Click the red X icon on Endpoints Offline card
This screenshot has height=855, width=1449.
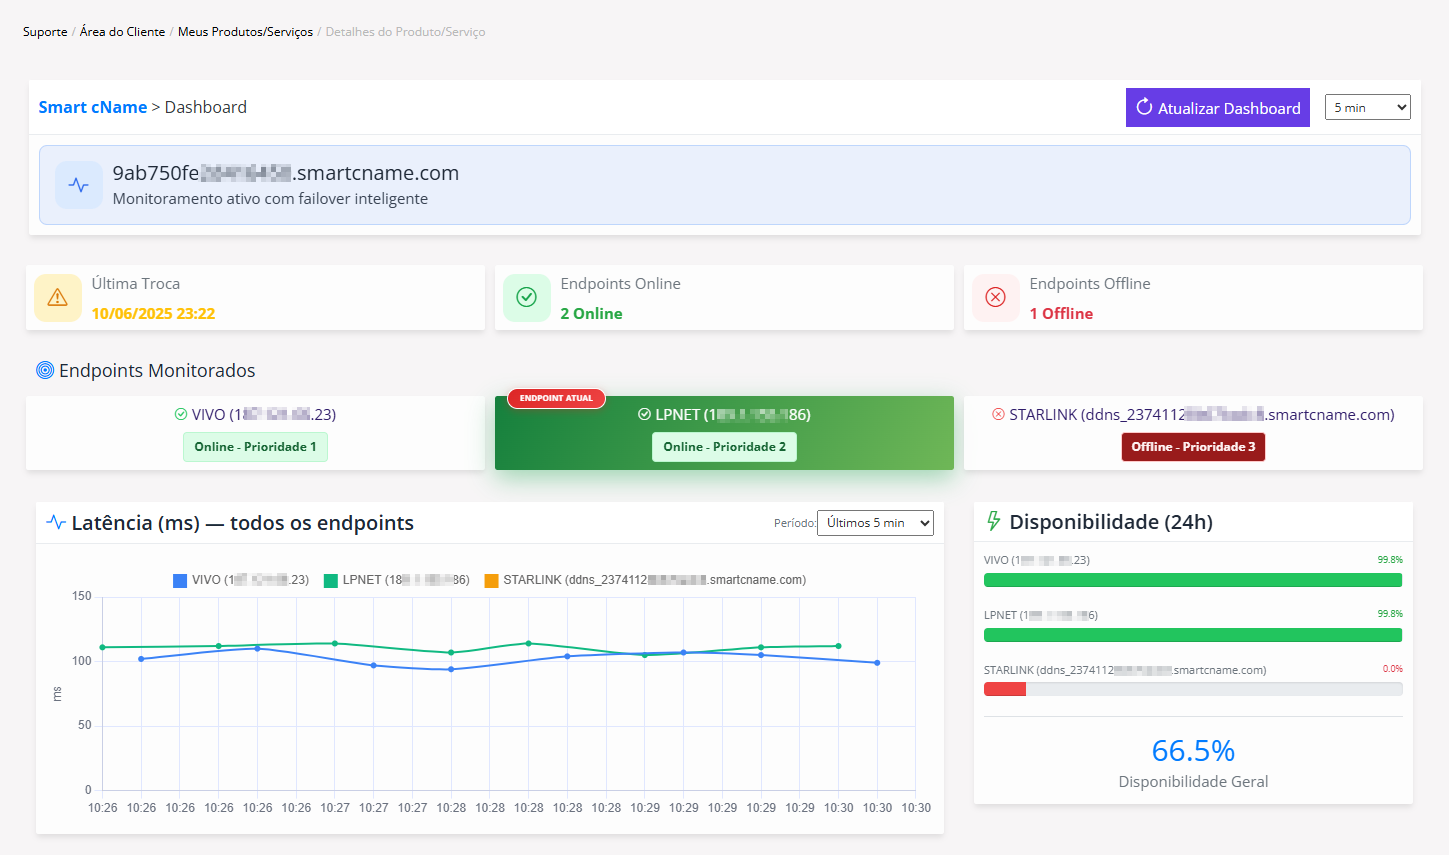(x=995, y=297)
